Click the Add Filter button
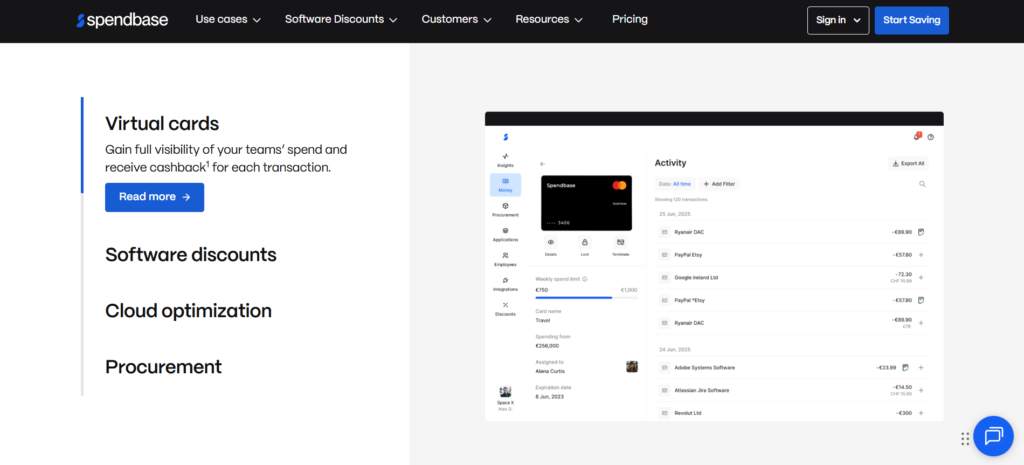This screenshot has height=465, width=1024. click(x=719, y=184)
